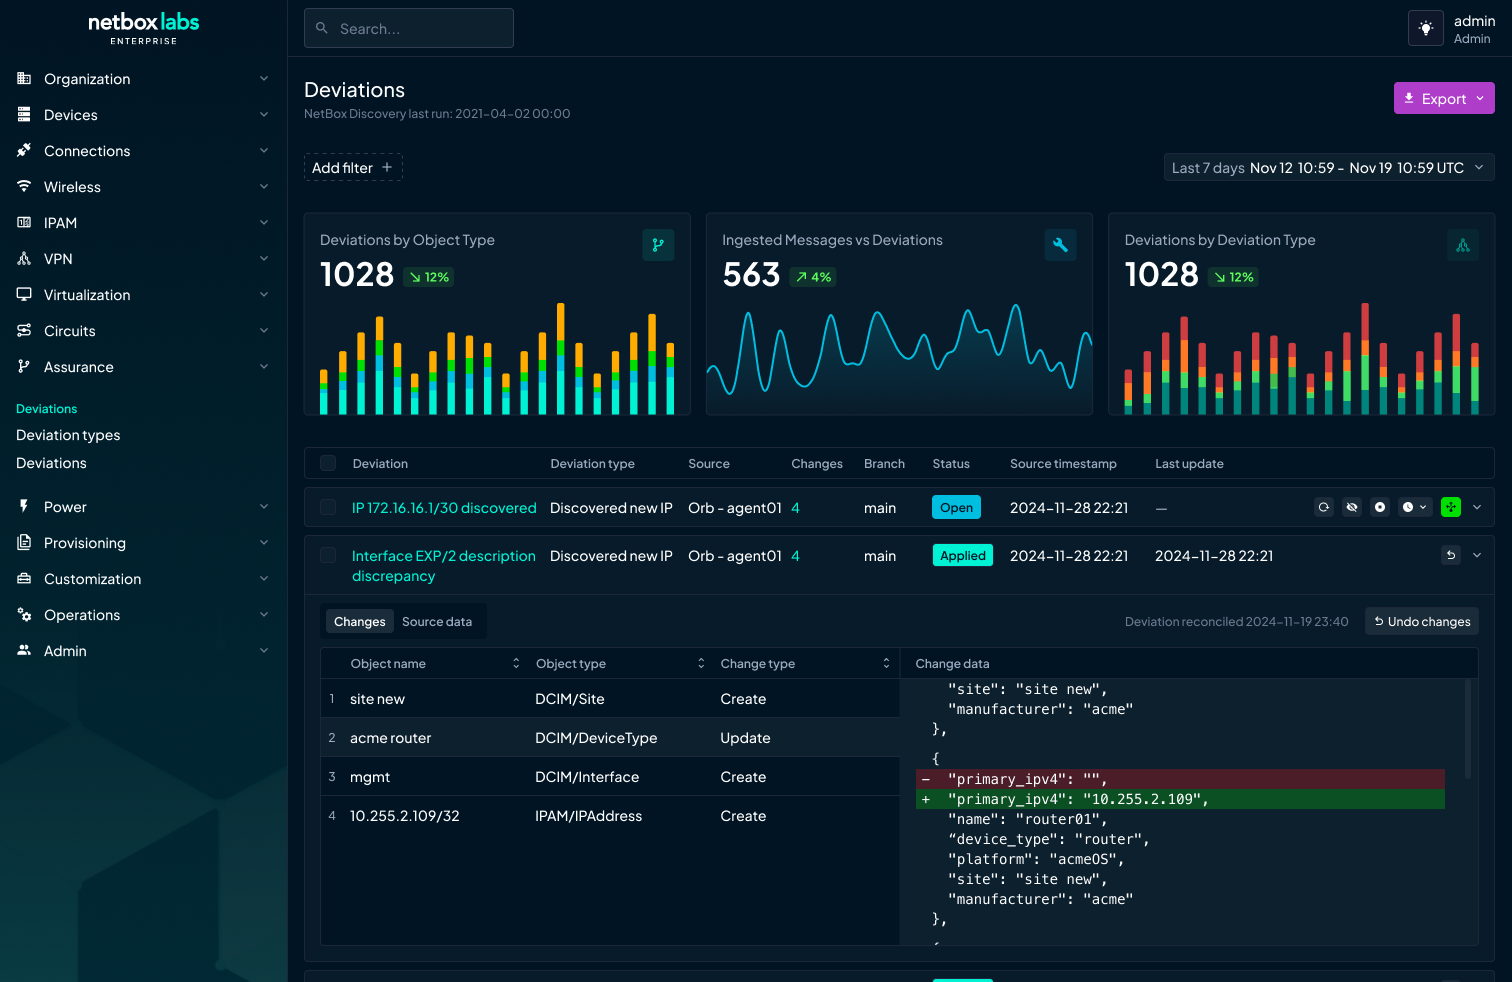Open Interface EXP/2 description discrepancy link
The width and height of the screenshot is (1512, 982).
click(x=444, y=566)
